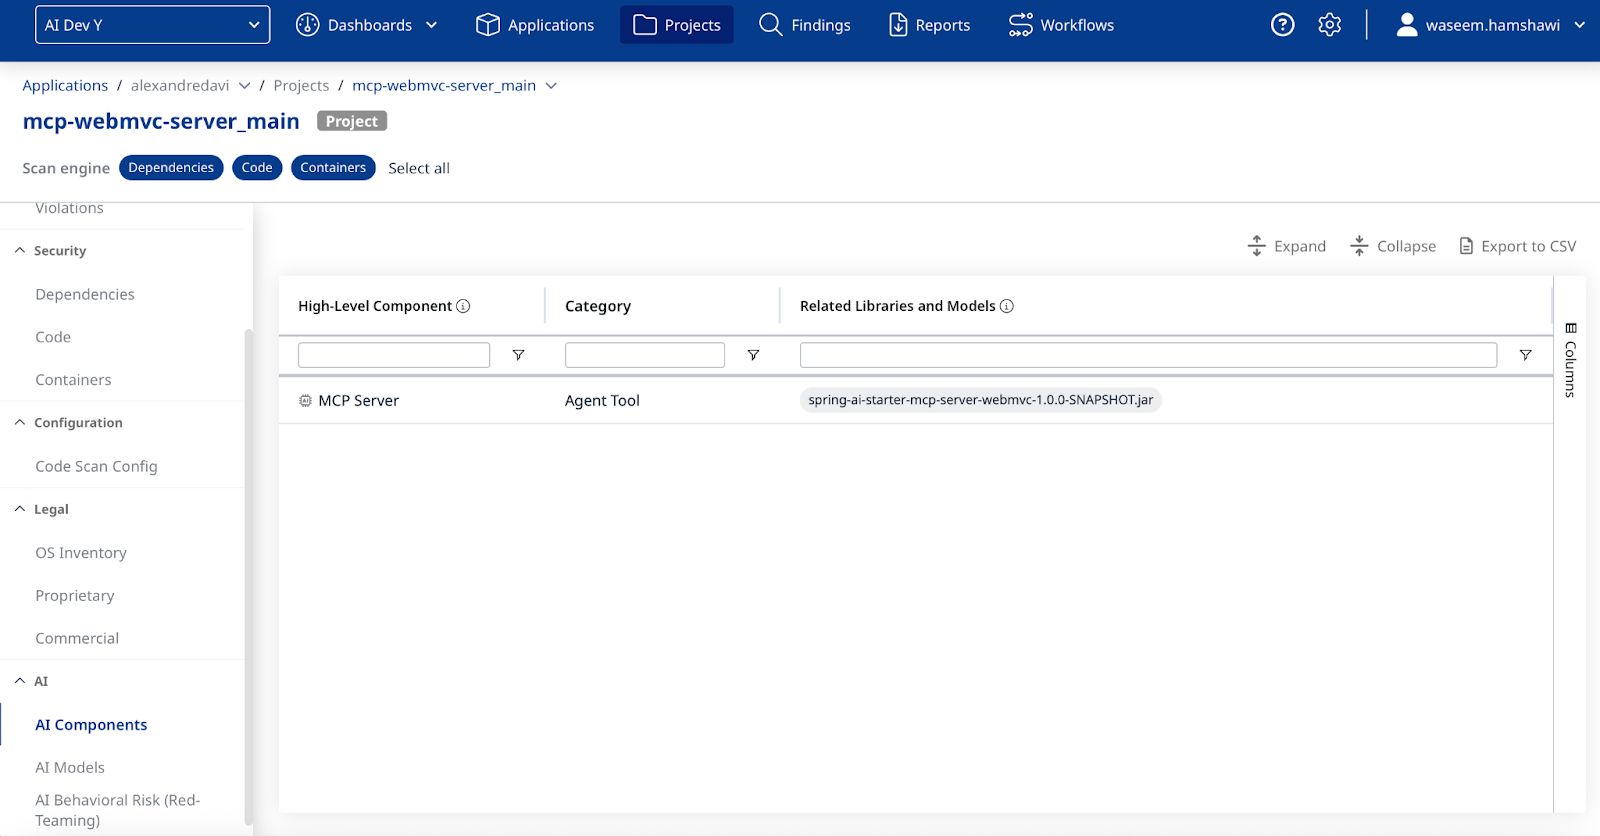Click the Export to CSV file icon
This screenshot has height=836, width=1600.
[1466, 246]
